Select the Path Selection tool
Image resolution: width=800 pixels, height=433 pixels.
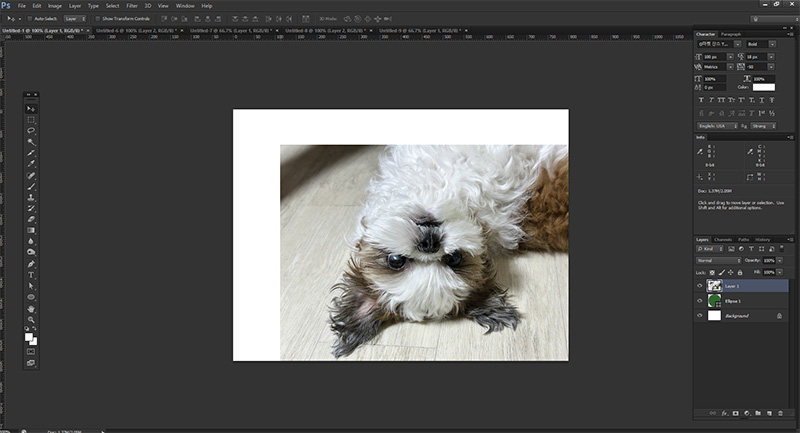[31, 286]
